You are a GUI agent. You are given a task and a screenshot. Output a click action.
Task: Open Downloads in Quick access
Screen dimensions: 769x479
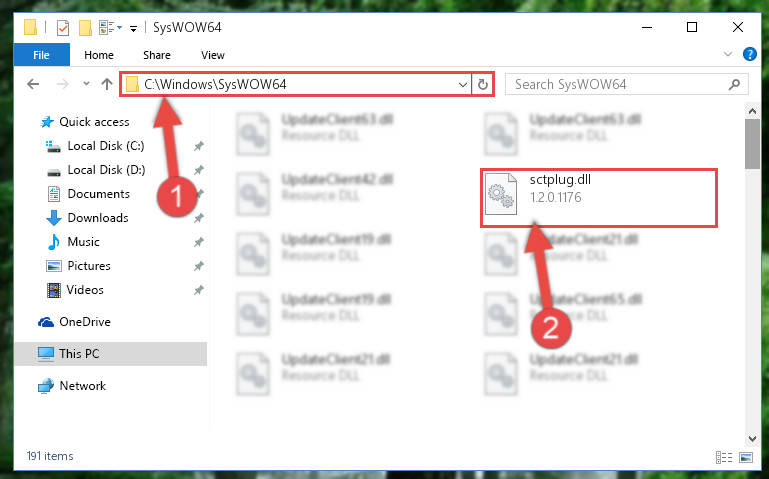pyautogui.click(x=98, y=218)
